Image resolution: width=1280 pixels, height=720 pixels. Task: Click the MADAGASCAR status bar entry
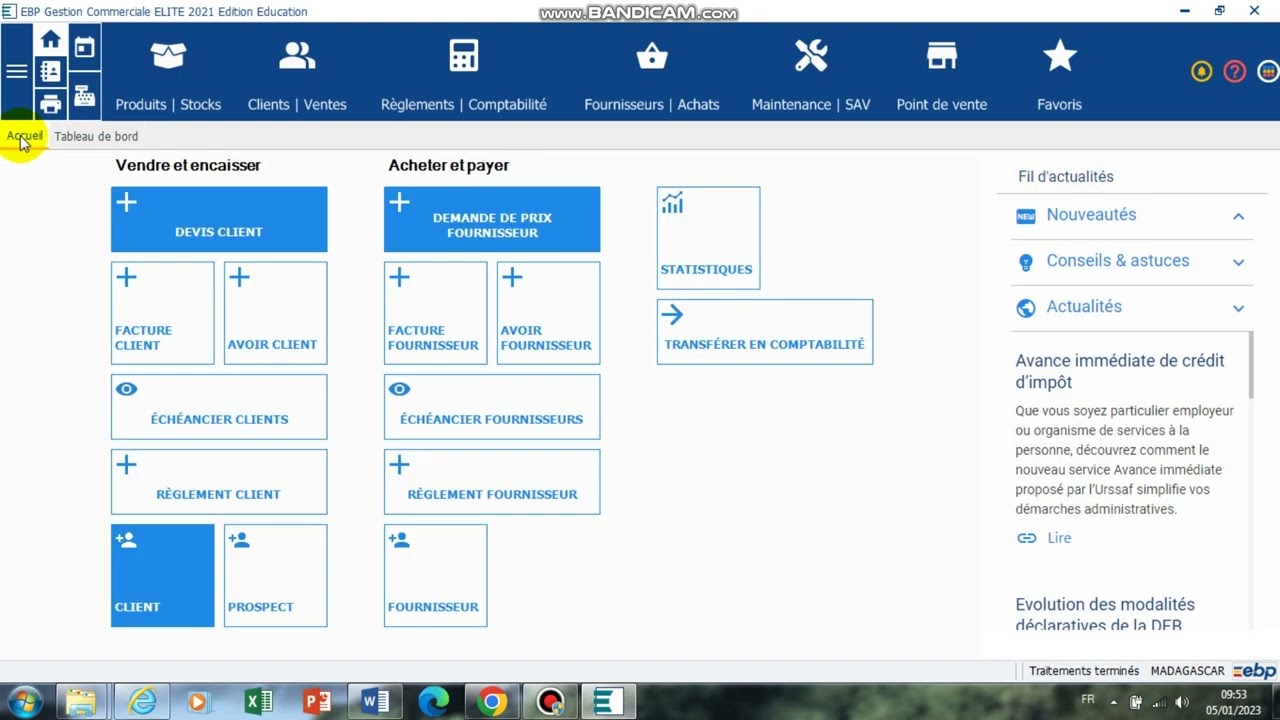[1187, 671]
